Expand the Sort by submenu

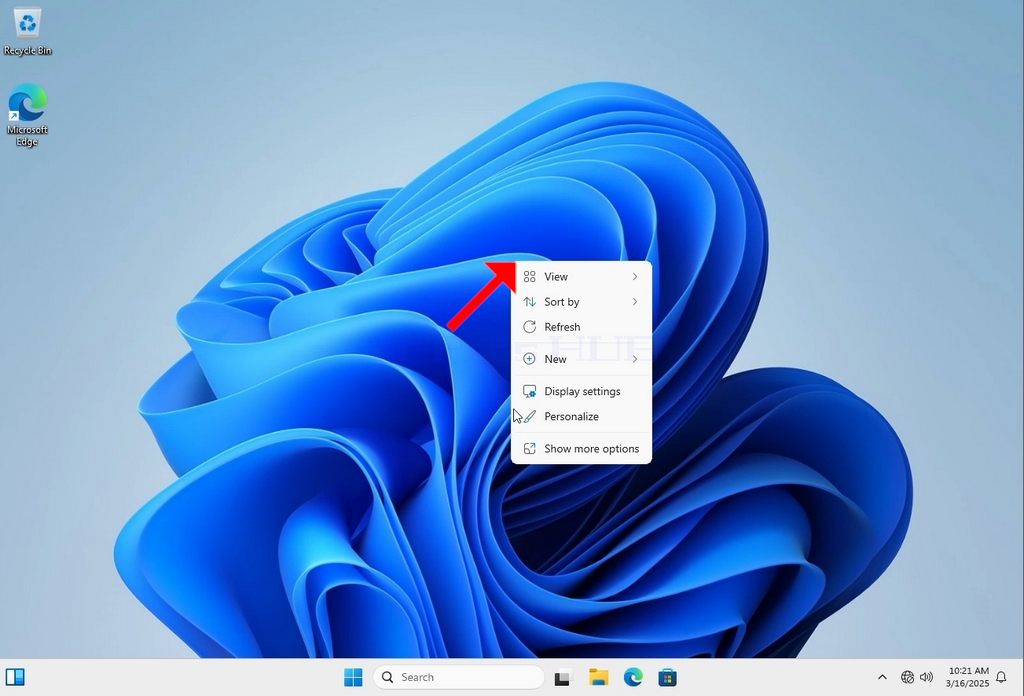coord(581,302)
